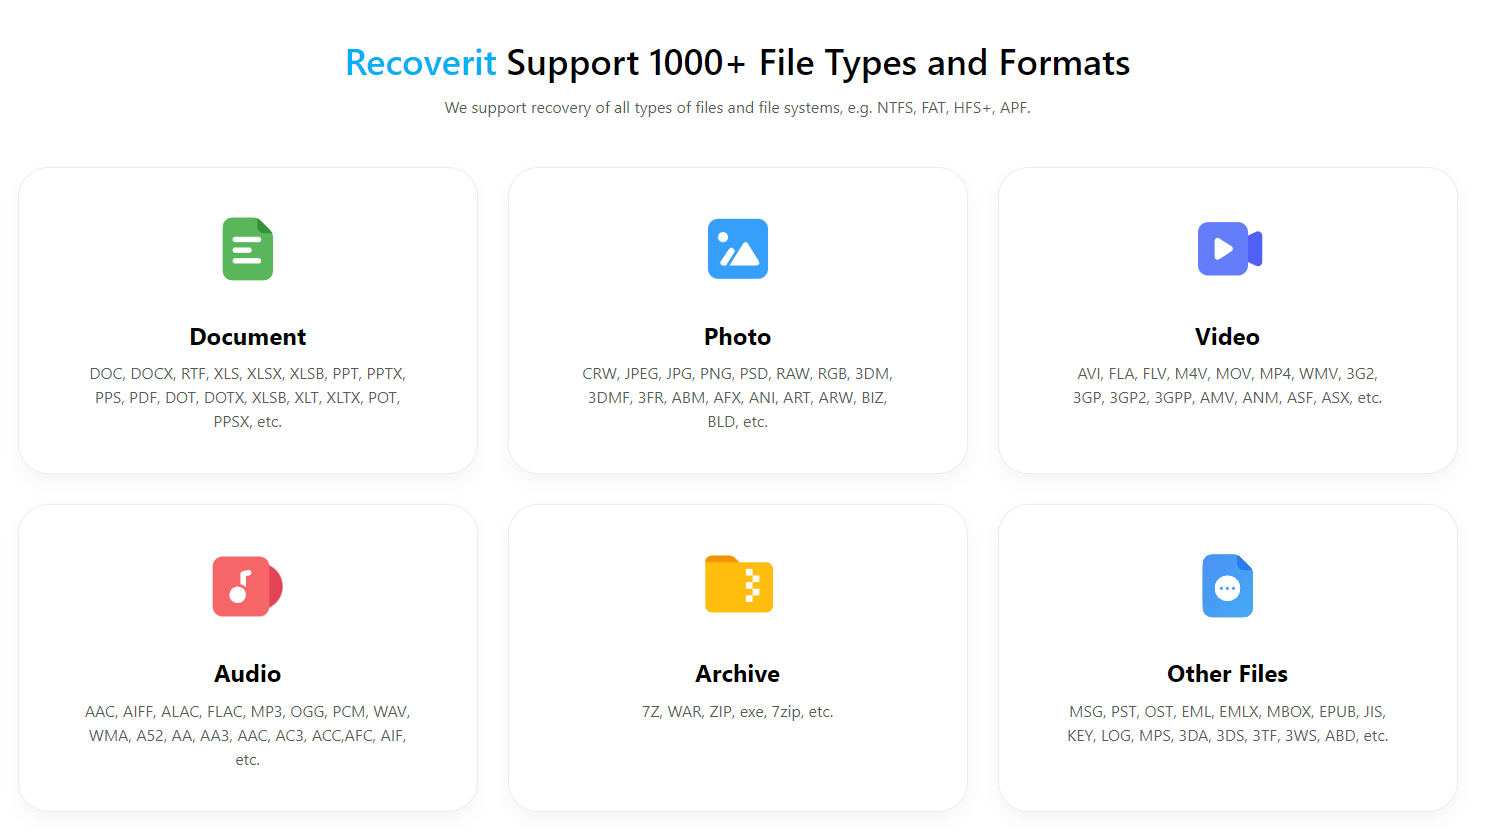Select the Other Files heading

[x=1227, y=674]
